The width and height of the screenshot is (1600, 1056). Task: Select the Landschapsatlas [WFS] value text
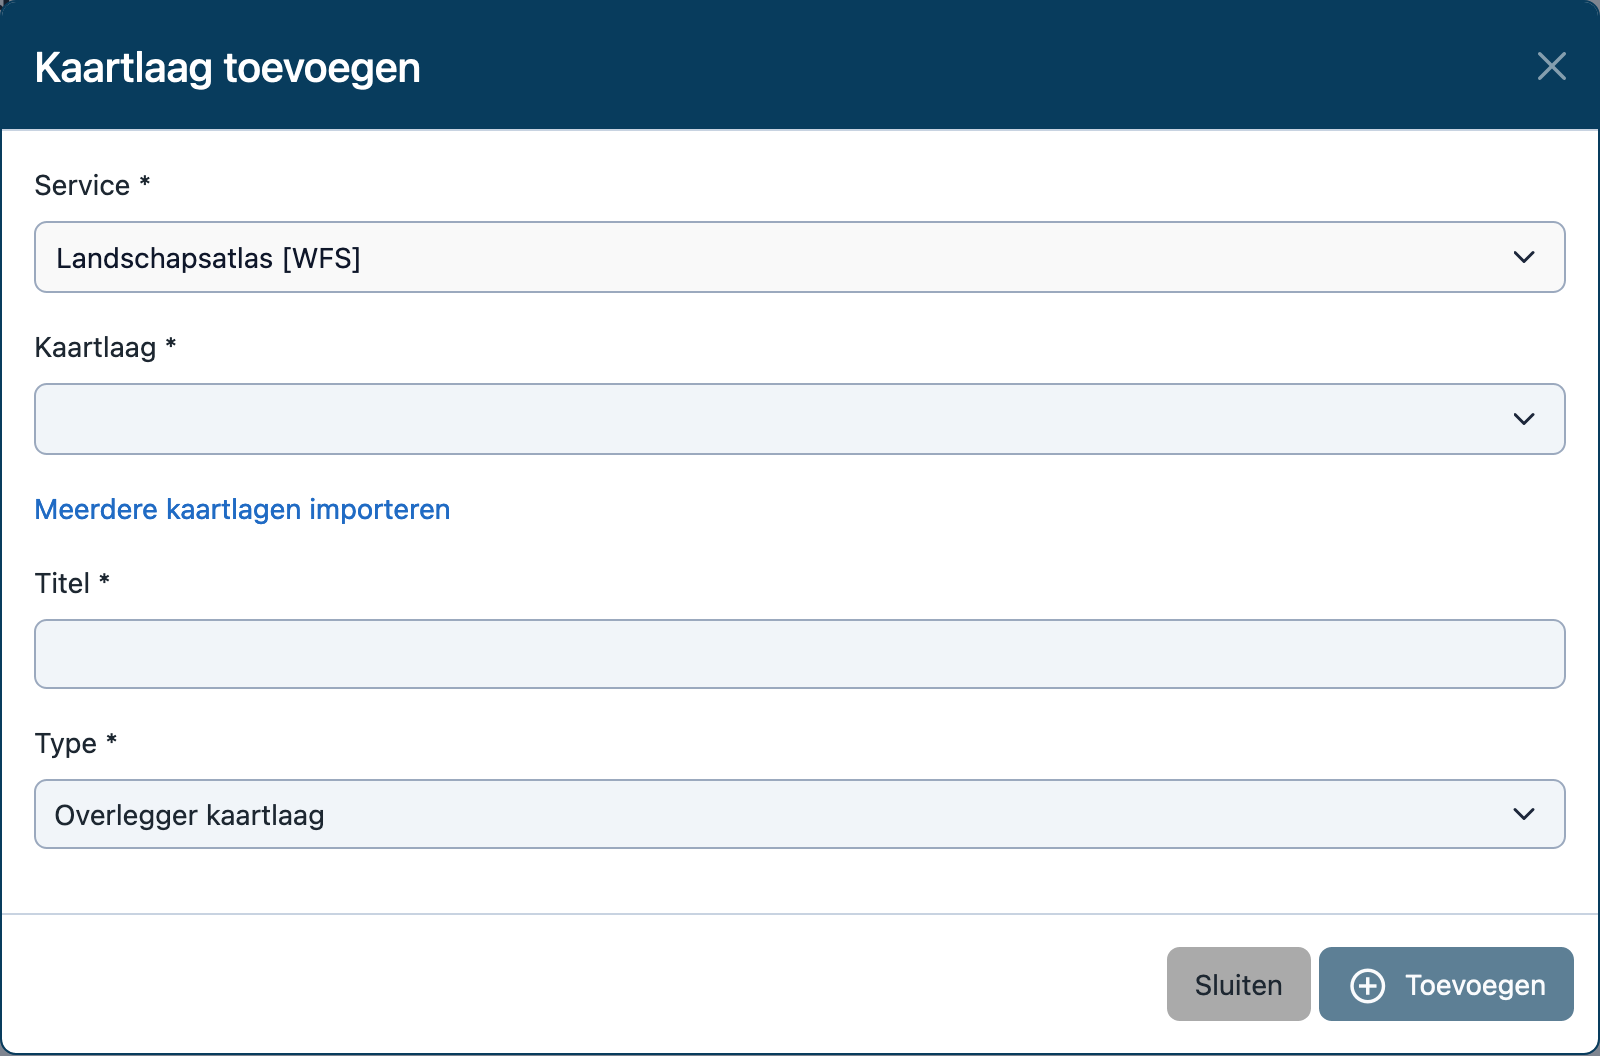pyautogui.click(x=208, y=258)
